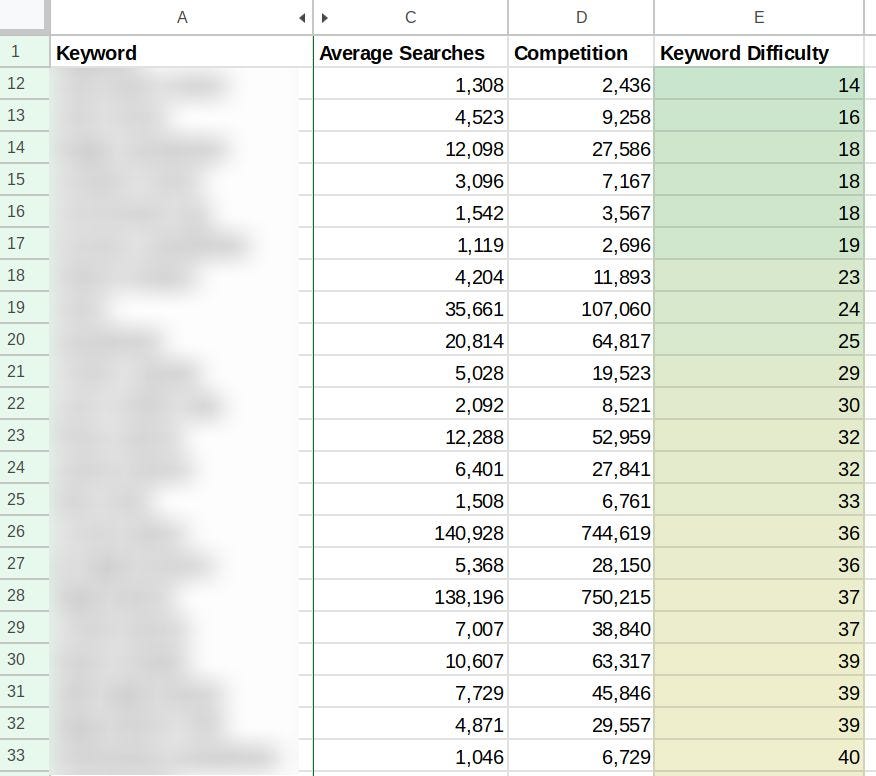The height and width of the screenshot is (776, 876).
Task: Click blurred Keyword cell in row 20
Action: (x=182, y=340)
